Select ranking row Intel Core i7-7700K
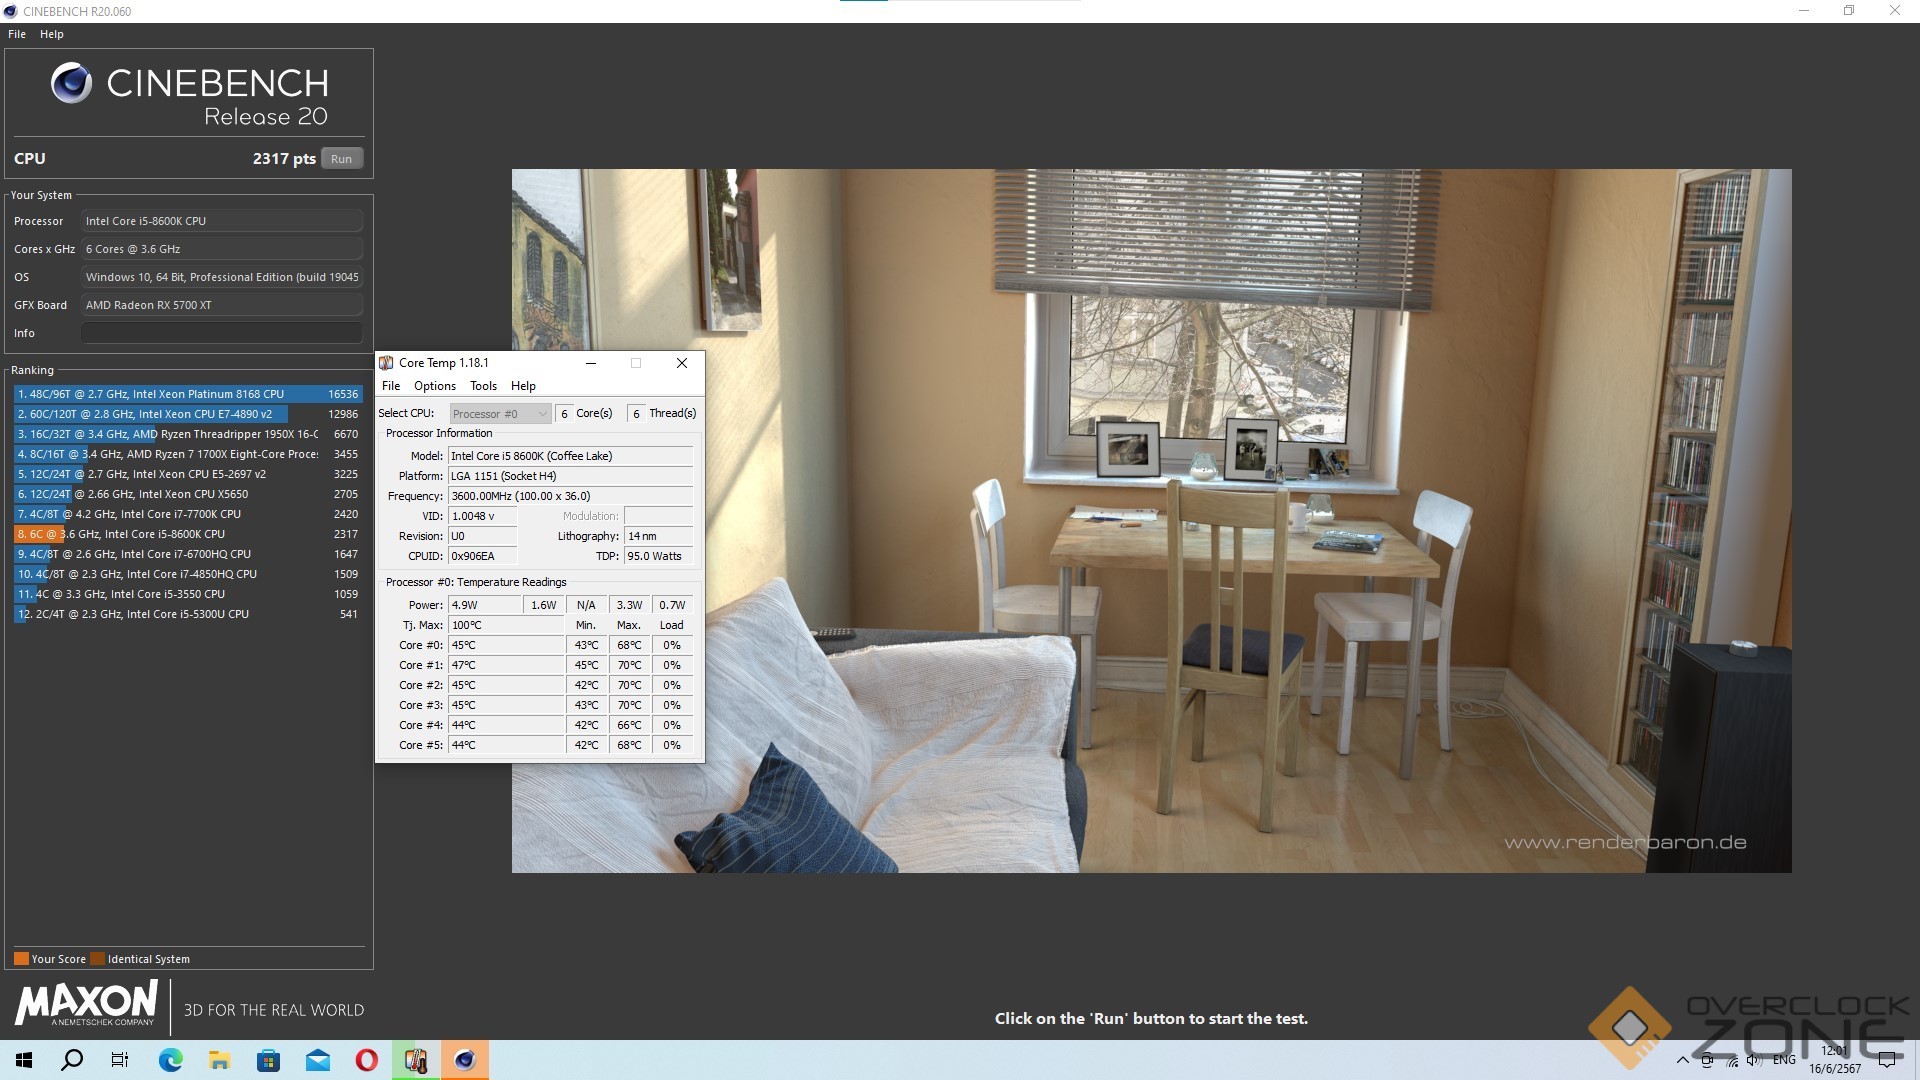This screenshot has width=1920, height=1080. coord(188,514)
